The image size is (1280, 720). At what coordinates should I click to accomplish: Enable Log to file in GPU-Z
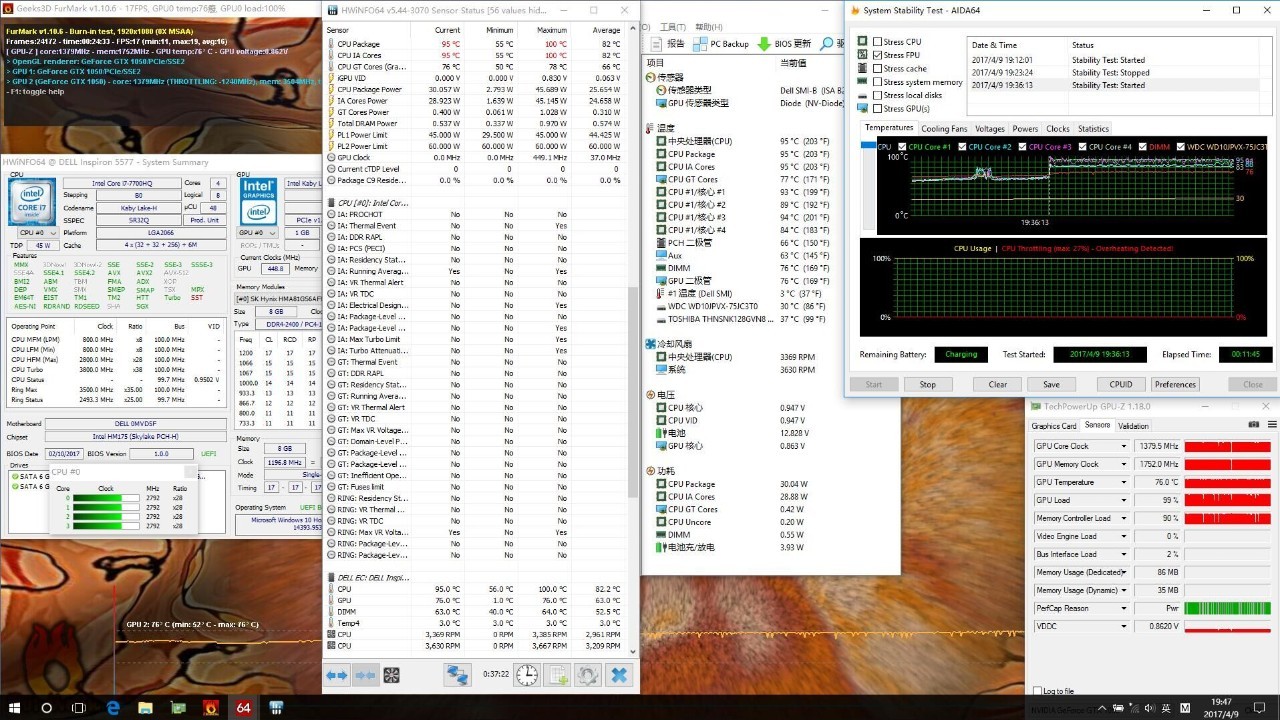click(1037, 691)
